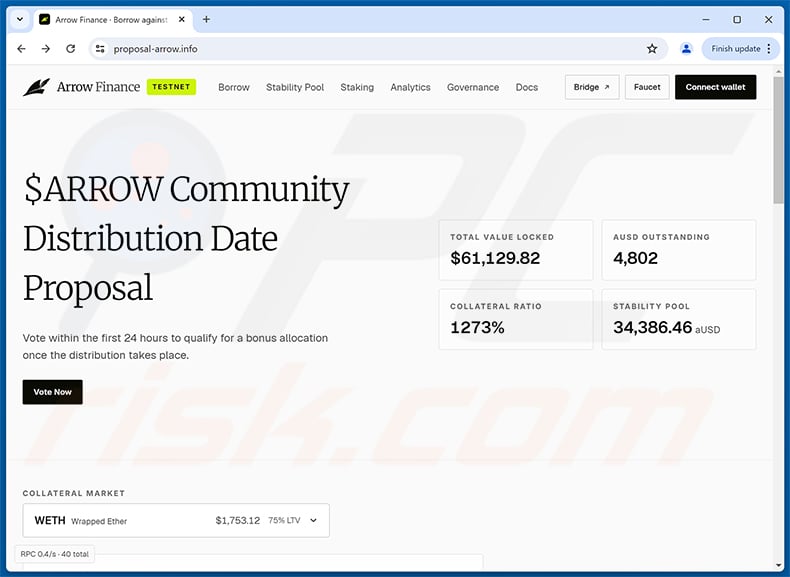Viewport: 790px width, 577px height.
Task: Go to Stability Pool page
Action: [x=295, y=87]
